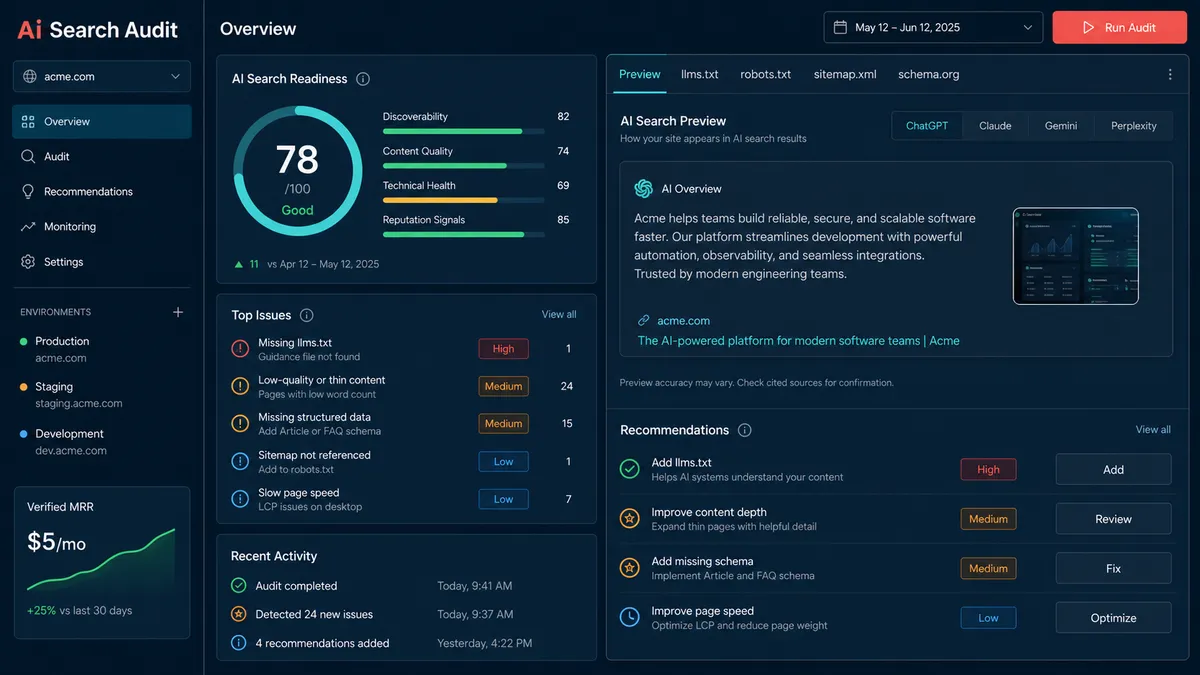The width and height of the screenshot is (1200, 675).
Task: Open the three-dot more options menu
Action: point(1170,74)
